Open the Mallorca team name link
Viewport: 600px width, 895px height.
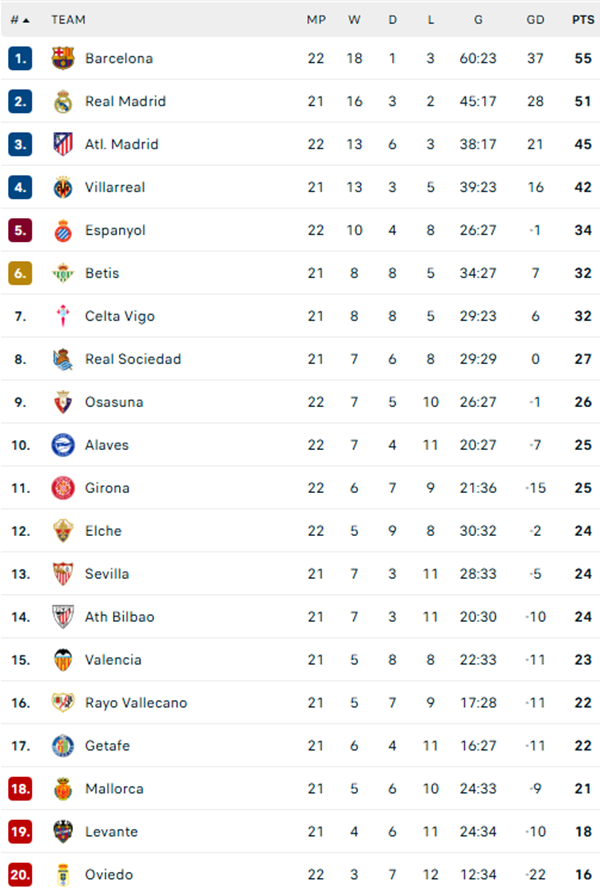[112, 788]
